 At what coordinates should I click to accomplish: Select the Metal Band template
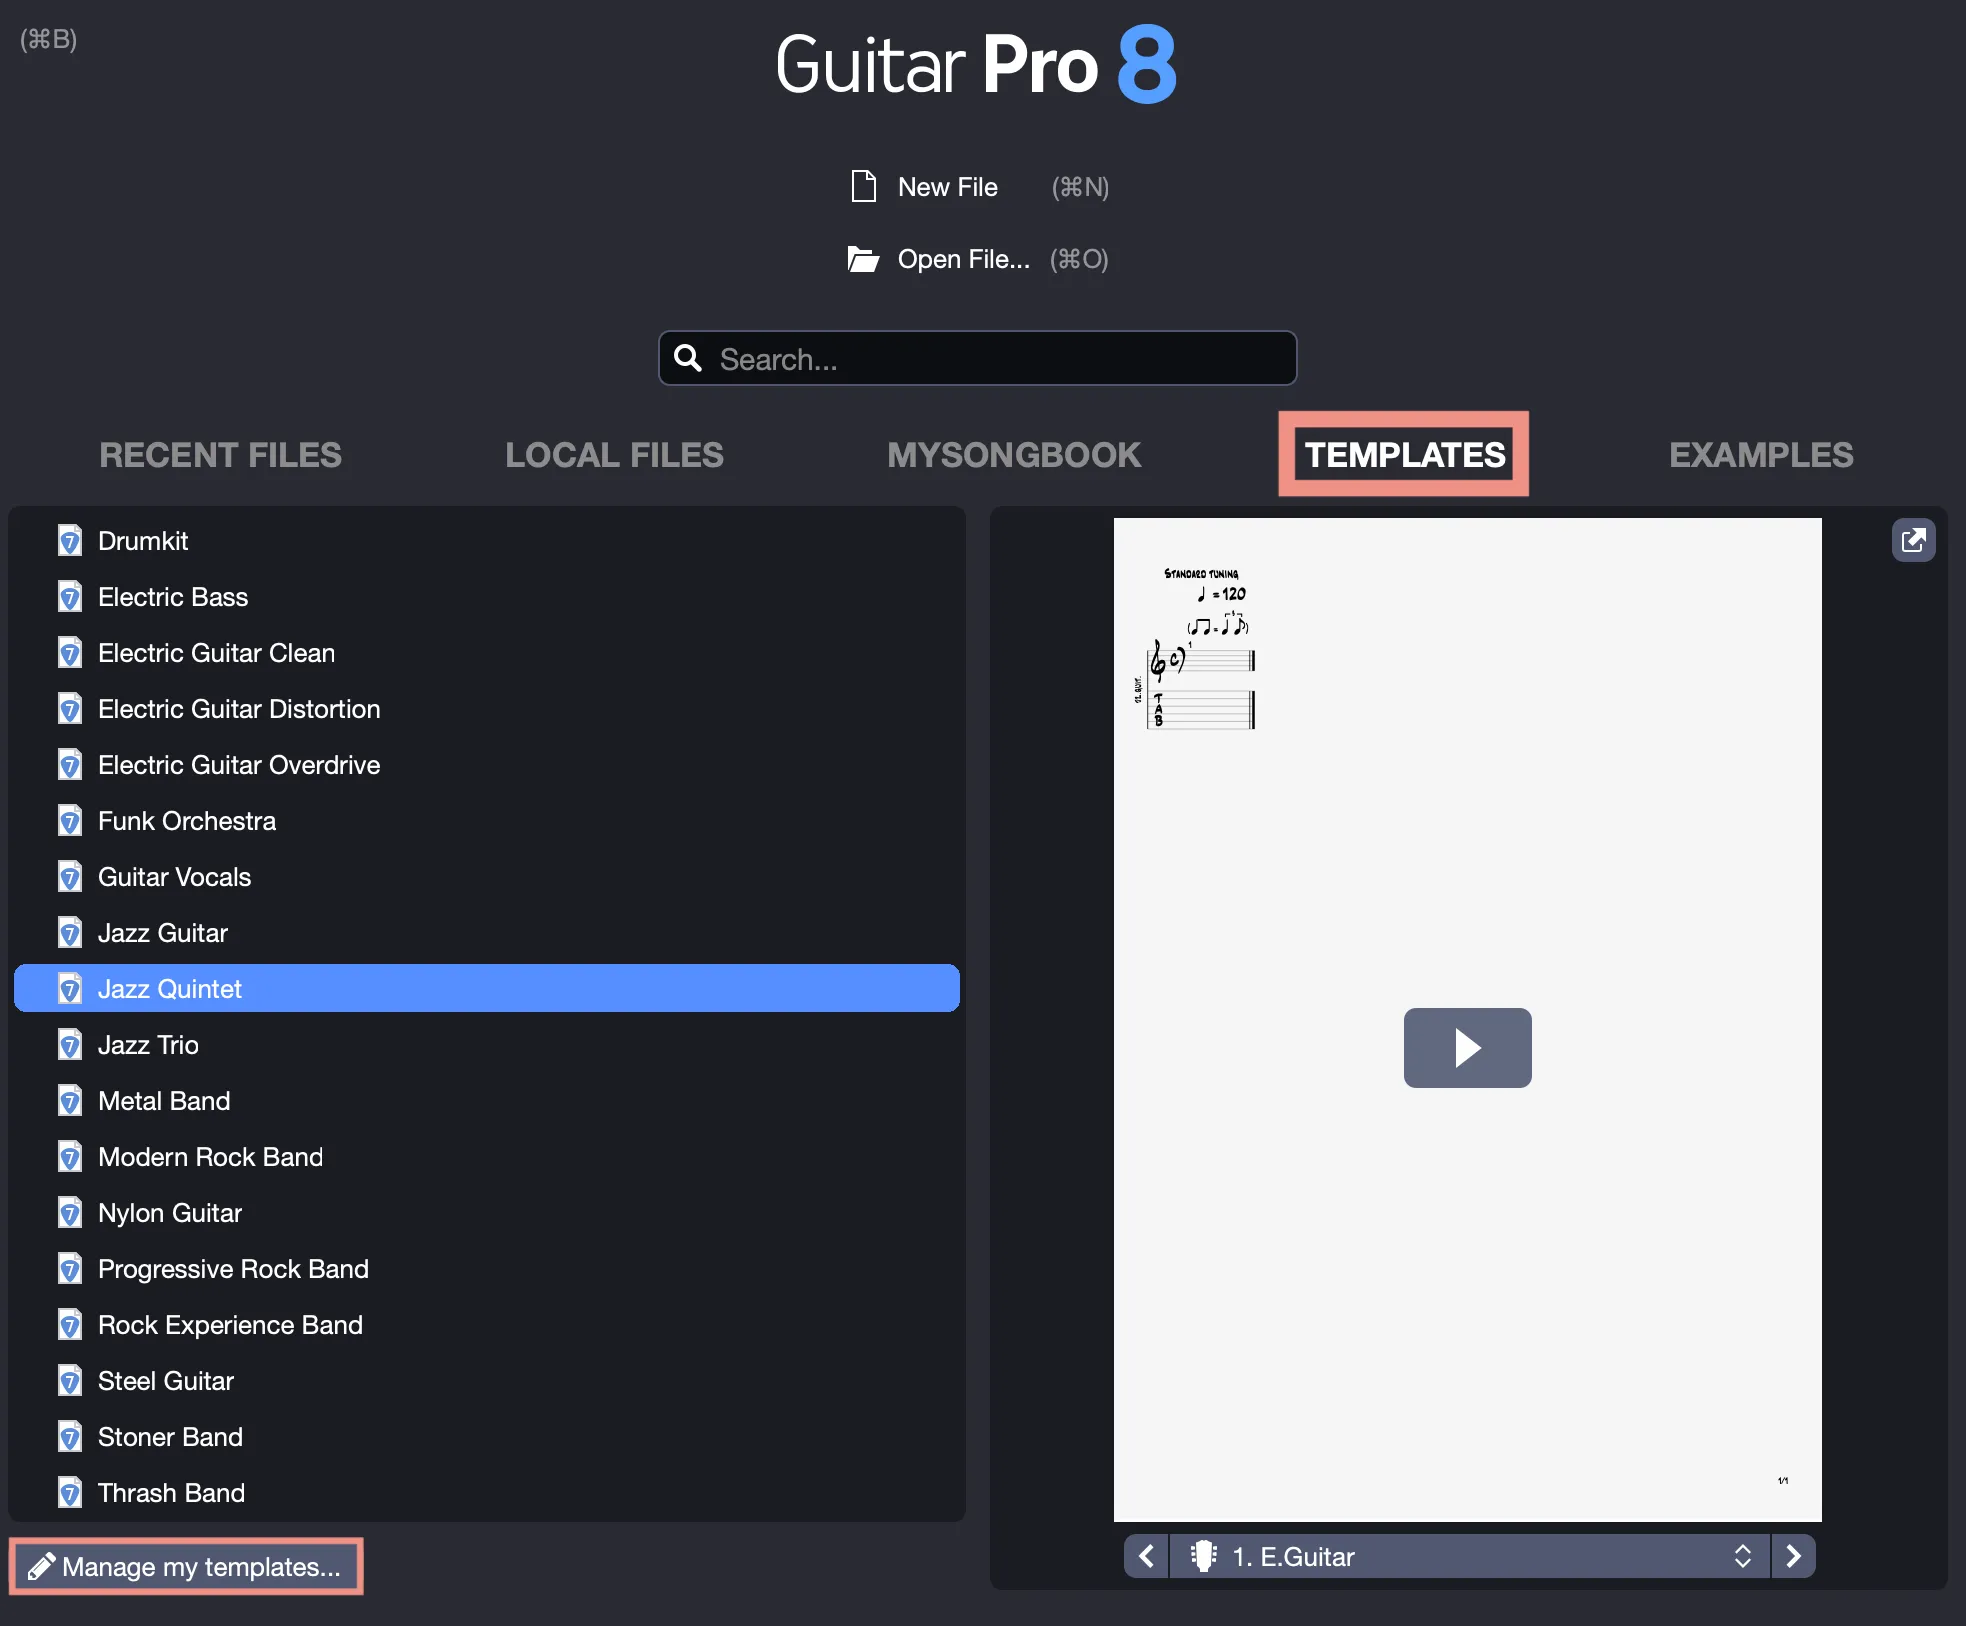tap(487, 1101)
